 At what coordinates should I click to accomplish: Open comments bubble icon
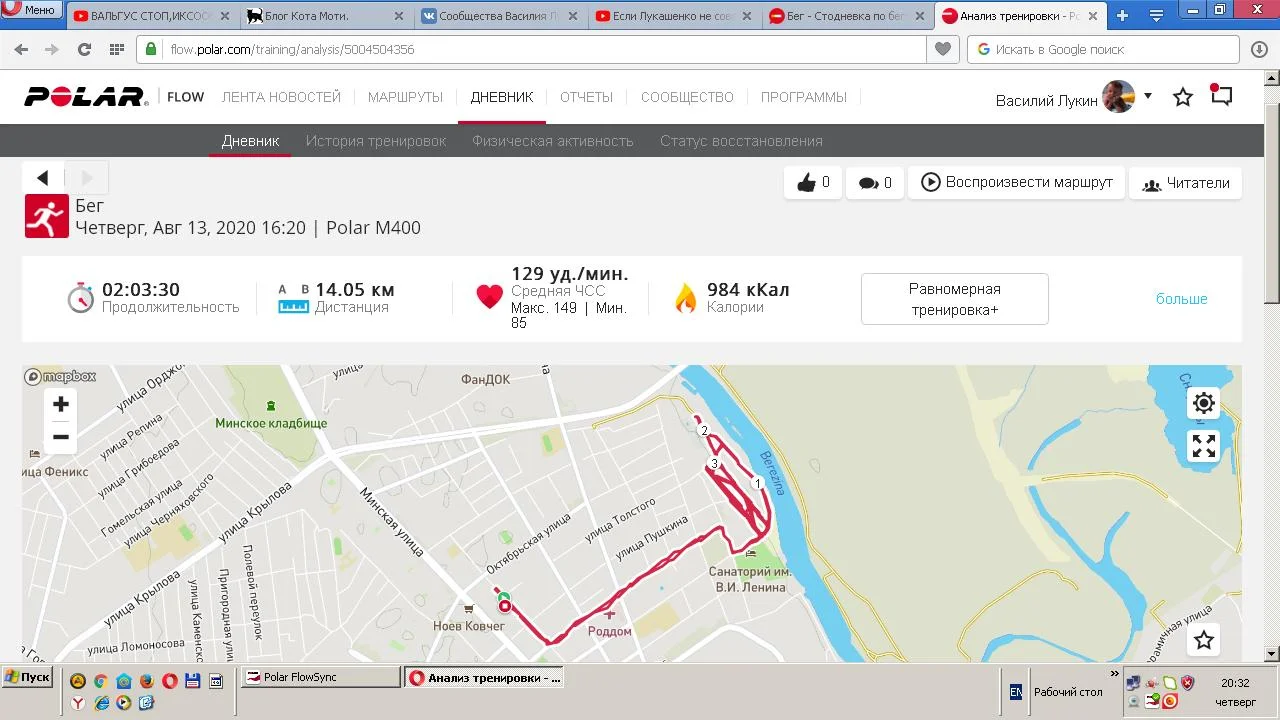pos(875,183)
